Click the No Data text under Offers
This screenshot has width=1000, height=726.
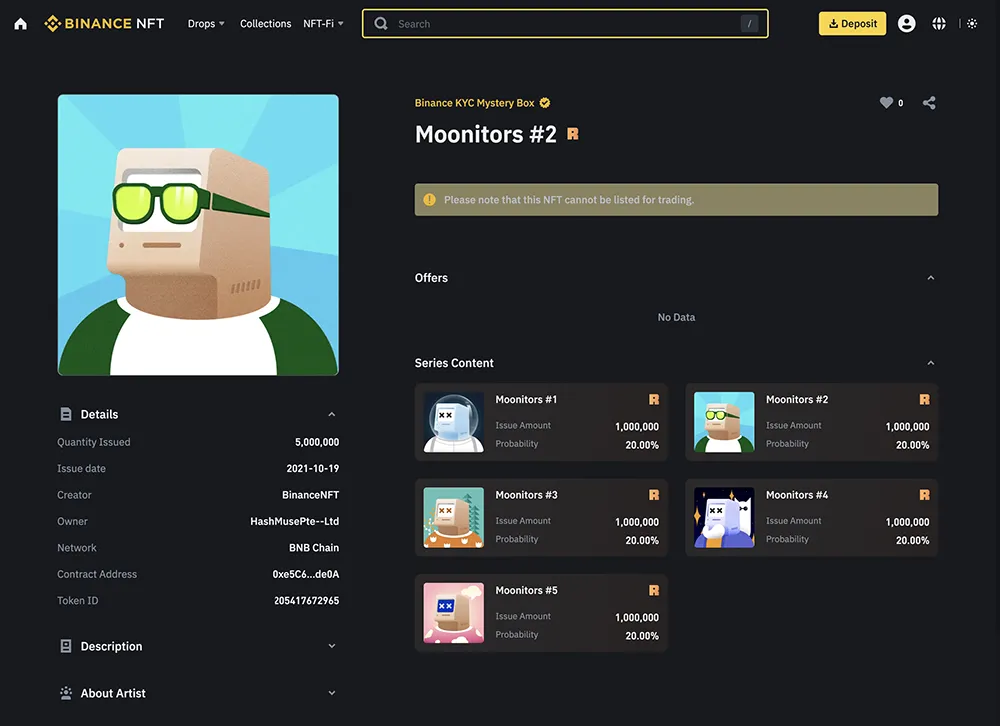point(676,317)
